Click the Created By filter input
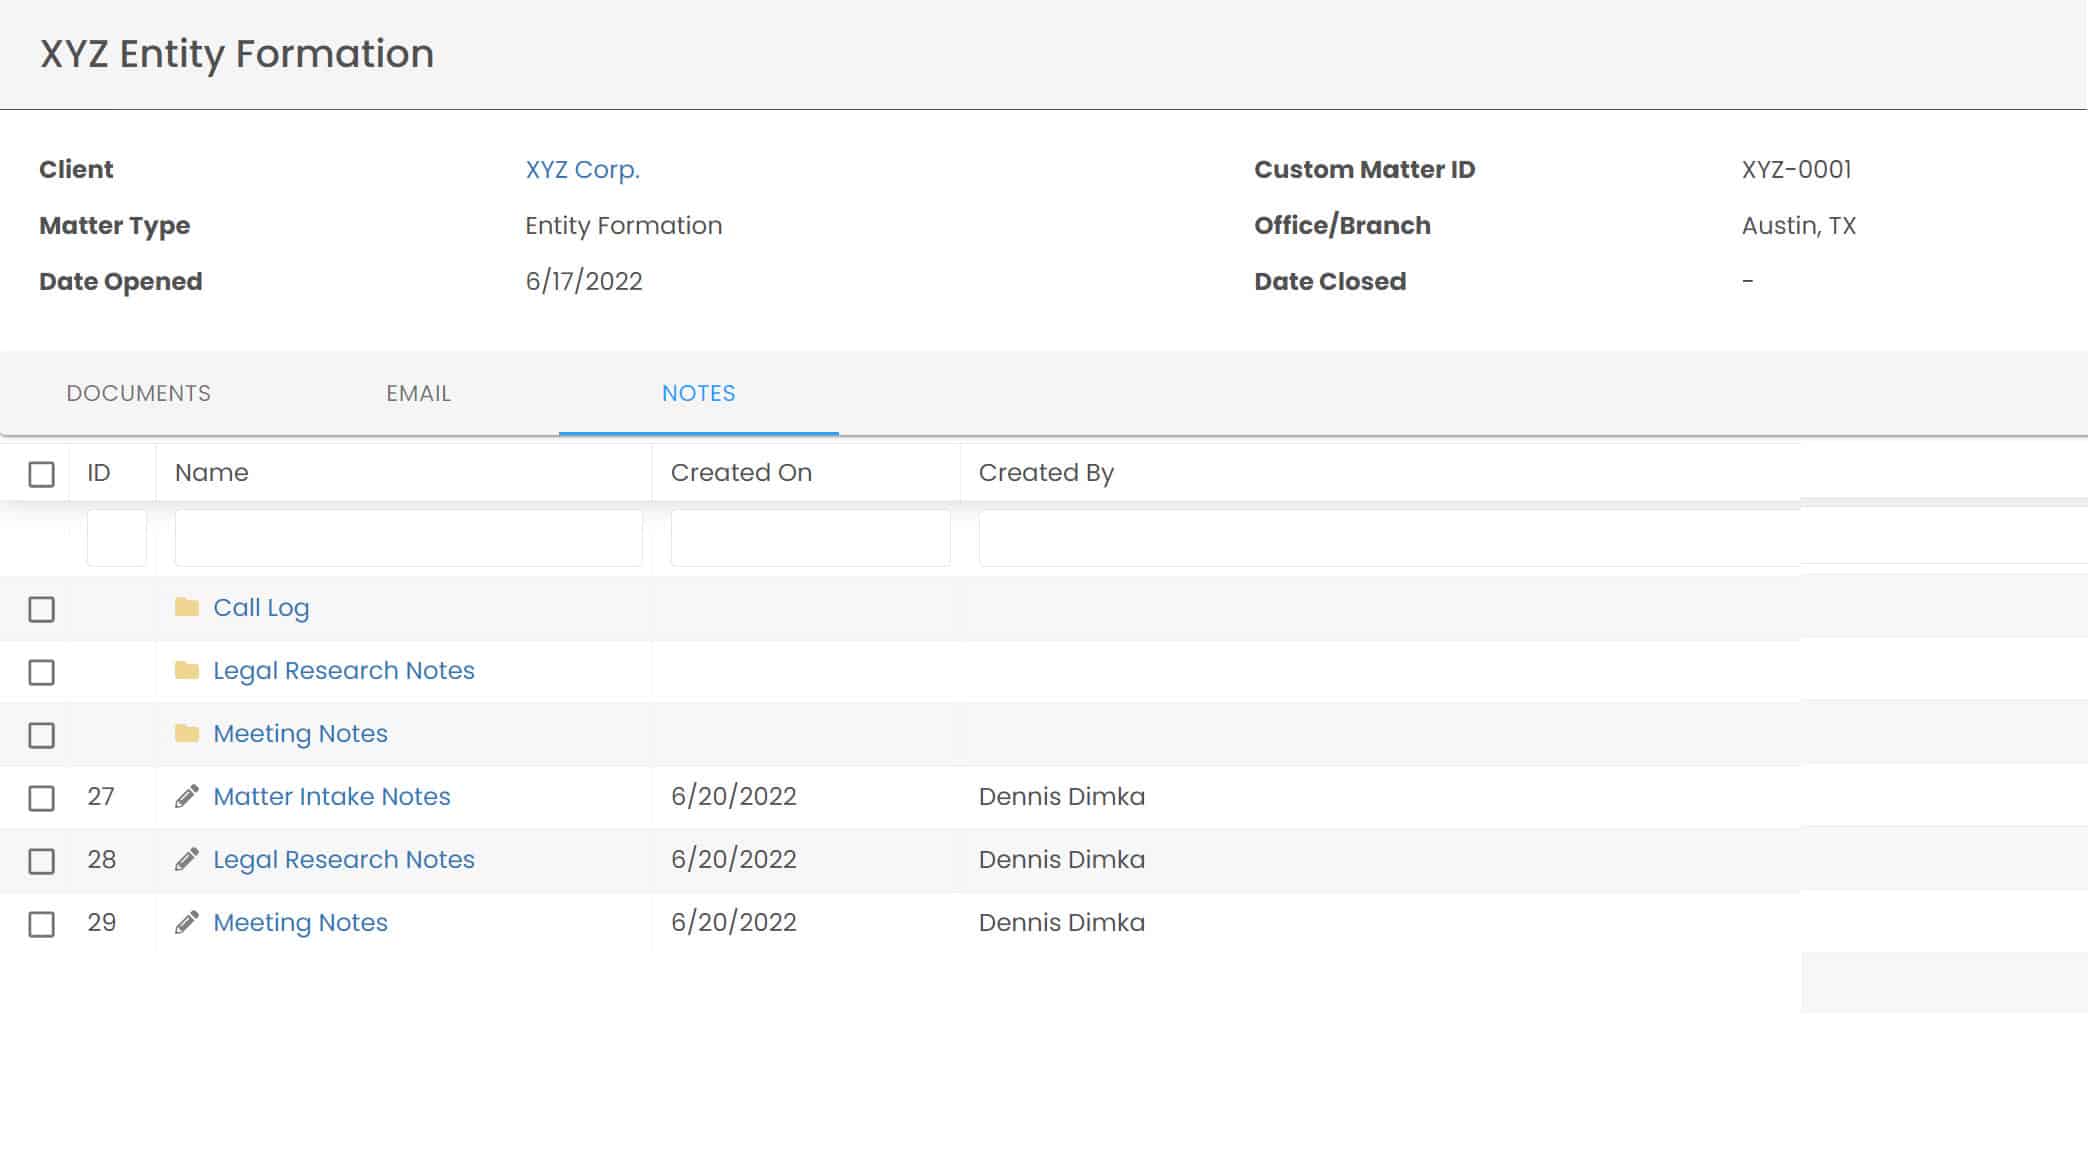2088x1150 pixels. pos(1388,538)
